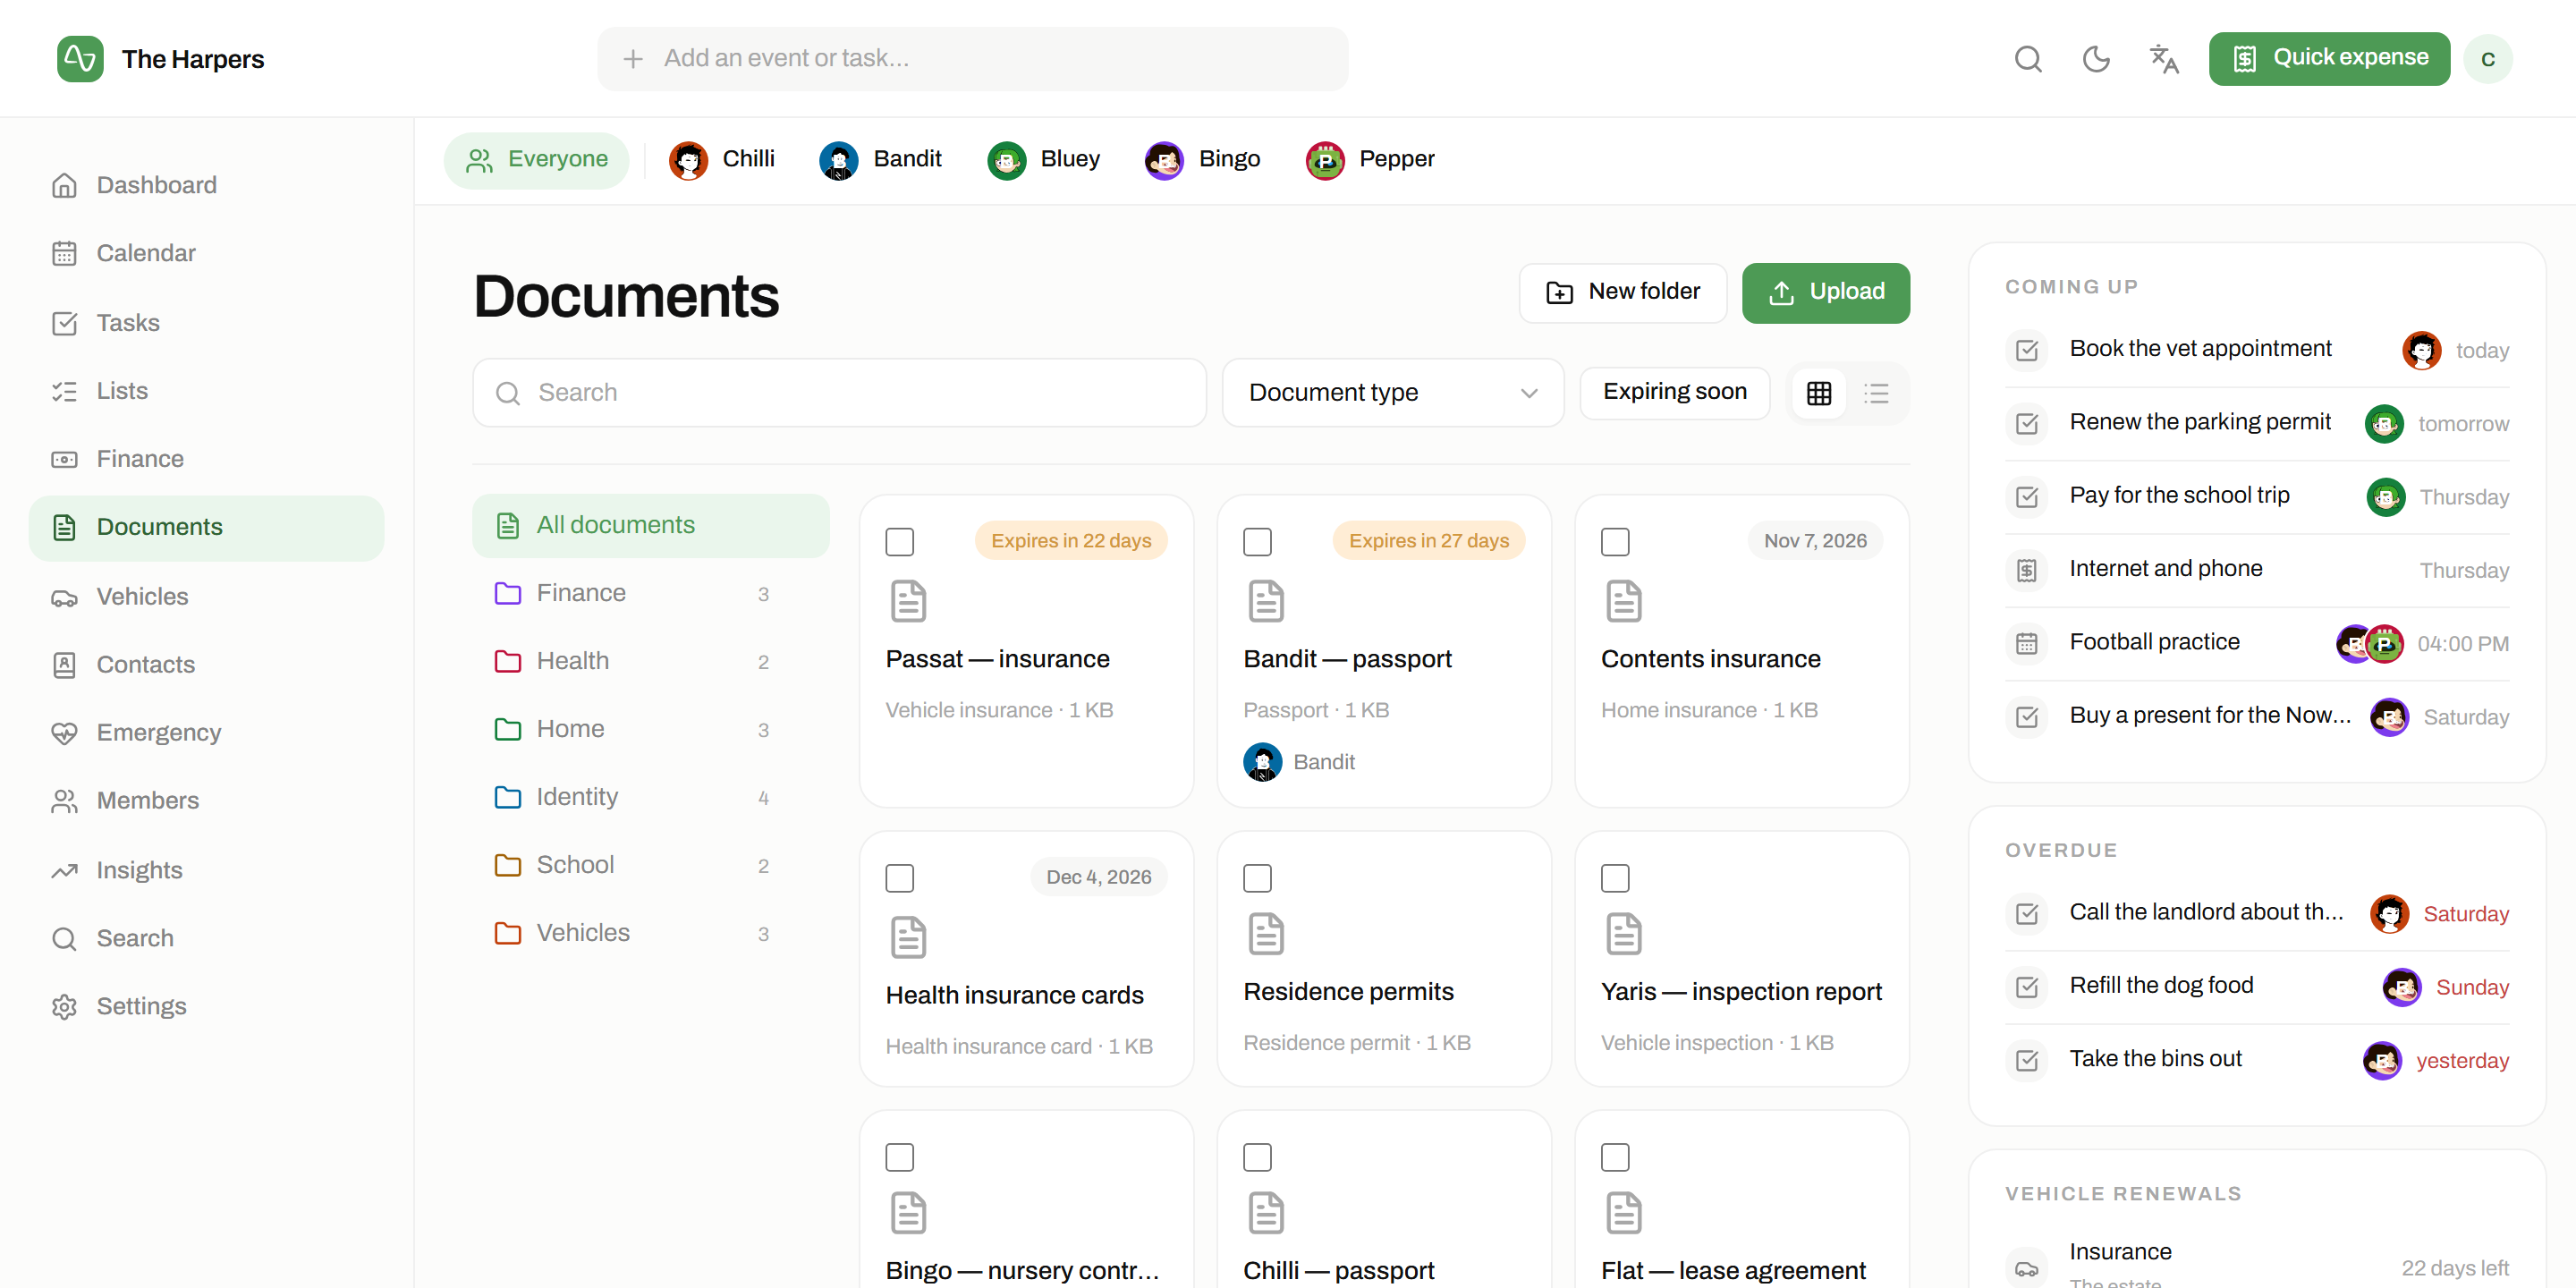Select the Contents insurance checkbox

(1614, 542)
